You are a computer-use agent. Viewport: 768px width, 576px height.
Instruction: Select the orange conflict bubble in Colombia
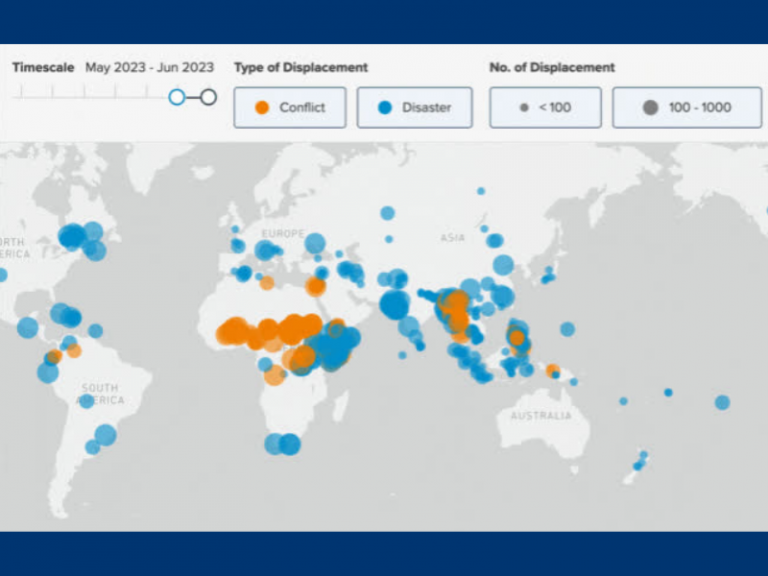[54, 357]
